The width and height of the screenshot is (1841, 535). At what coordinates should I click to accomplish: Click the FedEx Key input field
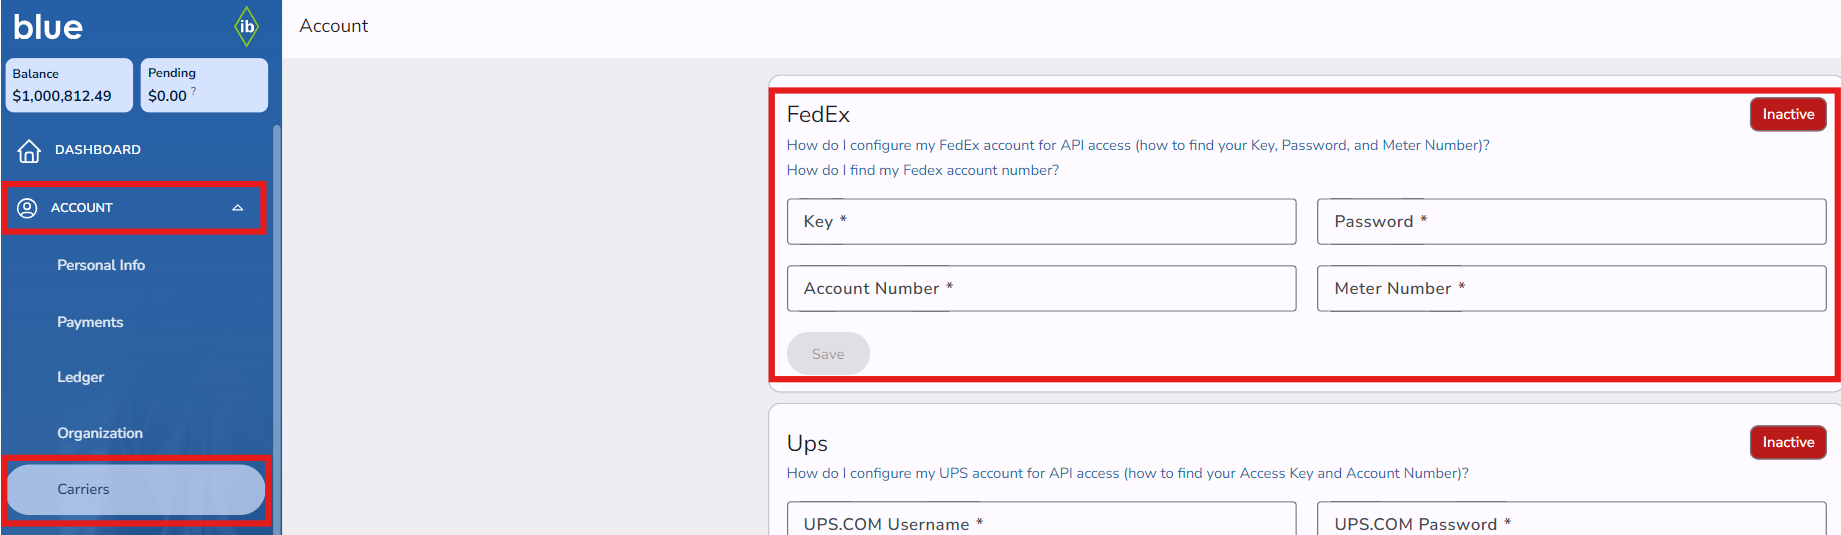[1041, 221]
